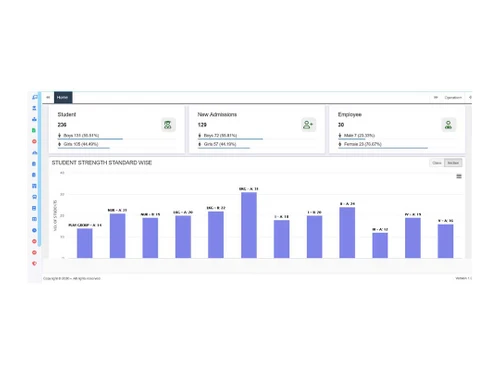Image resolution: width=500 pixels, height=375 pixels.
Task: Click the employee count 30
Action: point(341,125)
